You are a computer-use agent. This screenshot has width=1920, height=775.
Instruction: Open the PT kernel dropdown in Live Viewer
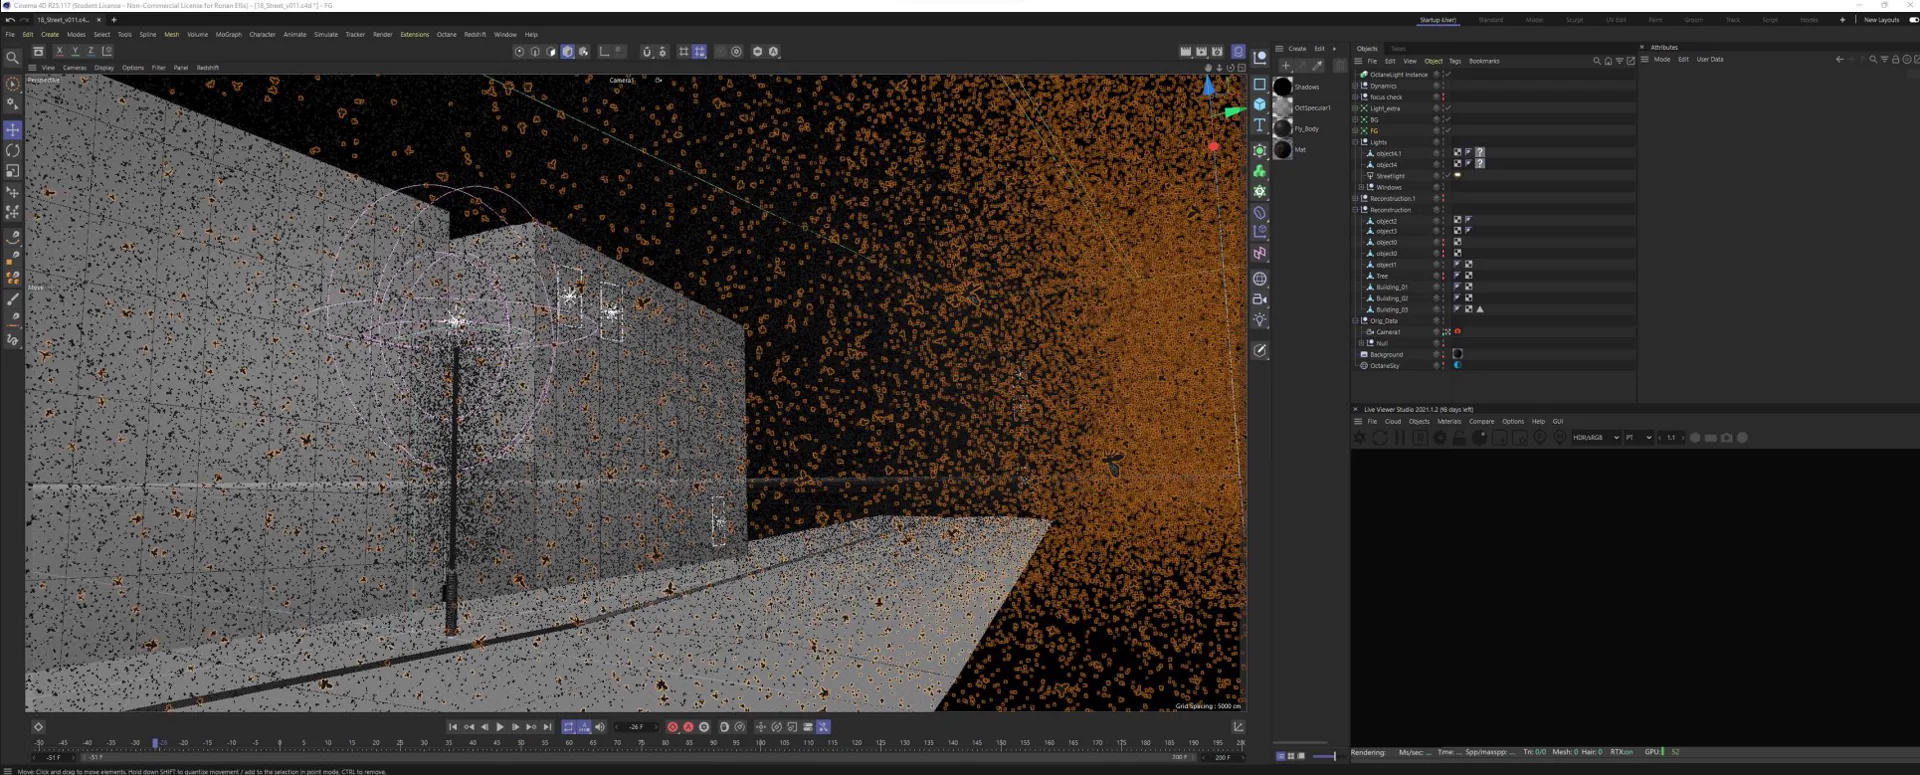coord(1638,438)
